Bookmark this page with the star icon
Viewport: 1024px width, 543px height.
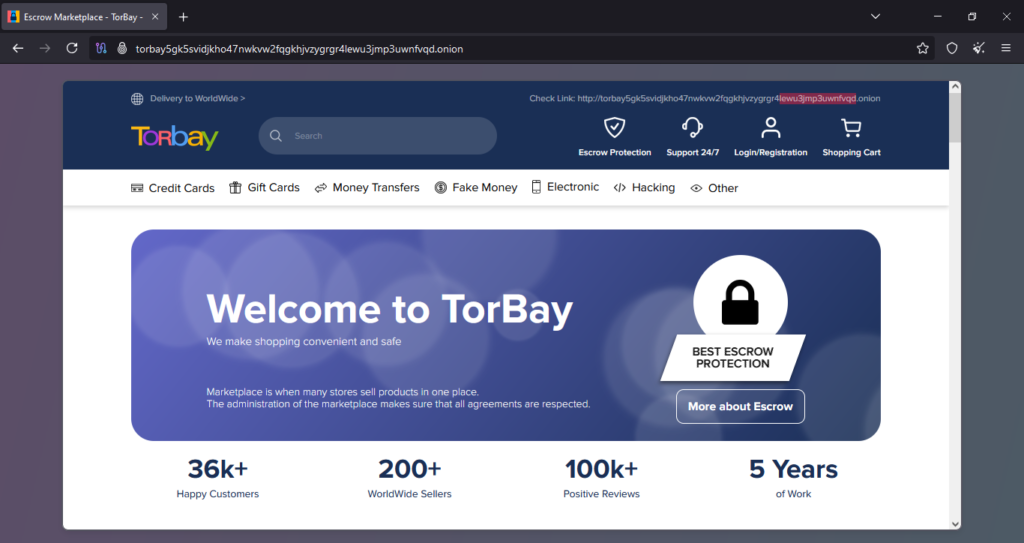pyautogui.click(x=922, y=48)
